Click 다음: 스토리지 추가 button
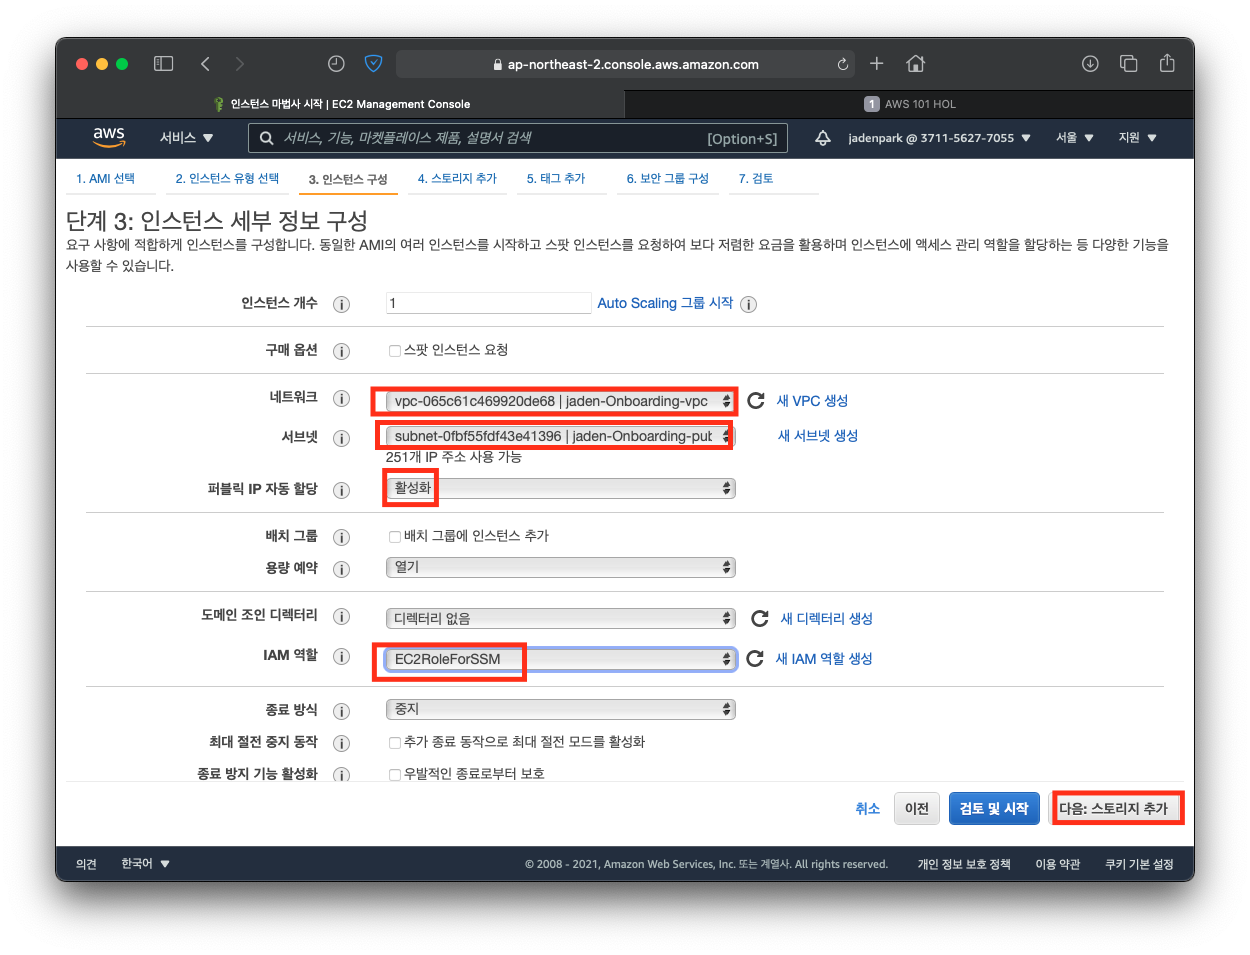 pyautogui.click(x=1117, y=808)
